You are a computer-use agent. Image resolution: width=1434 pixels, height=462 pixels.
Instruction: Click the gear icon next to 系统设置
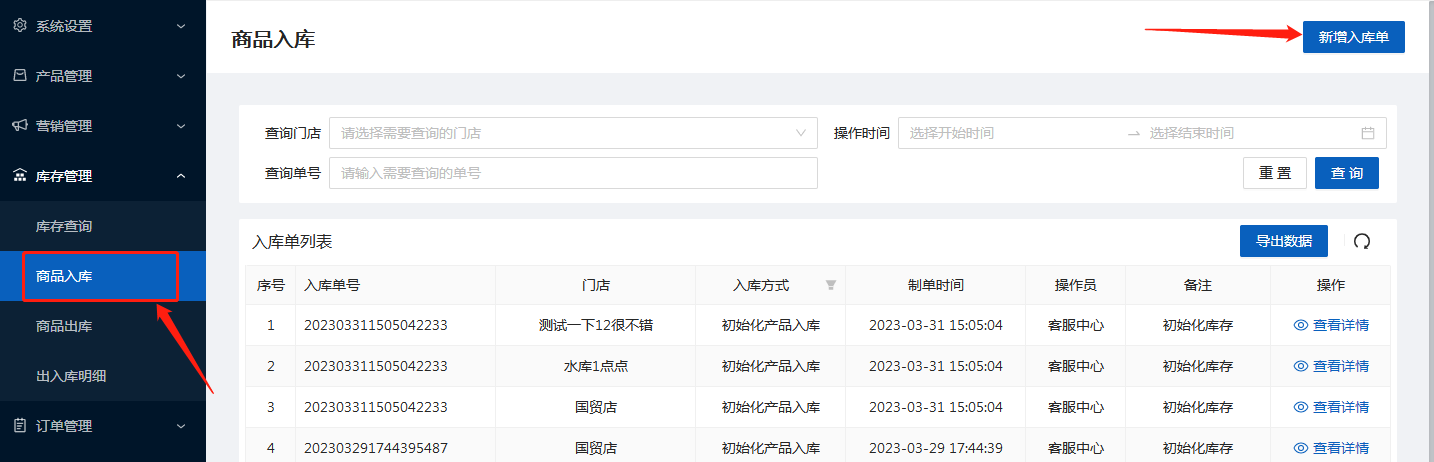[x=19, y=26]
